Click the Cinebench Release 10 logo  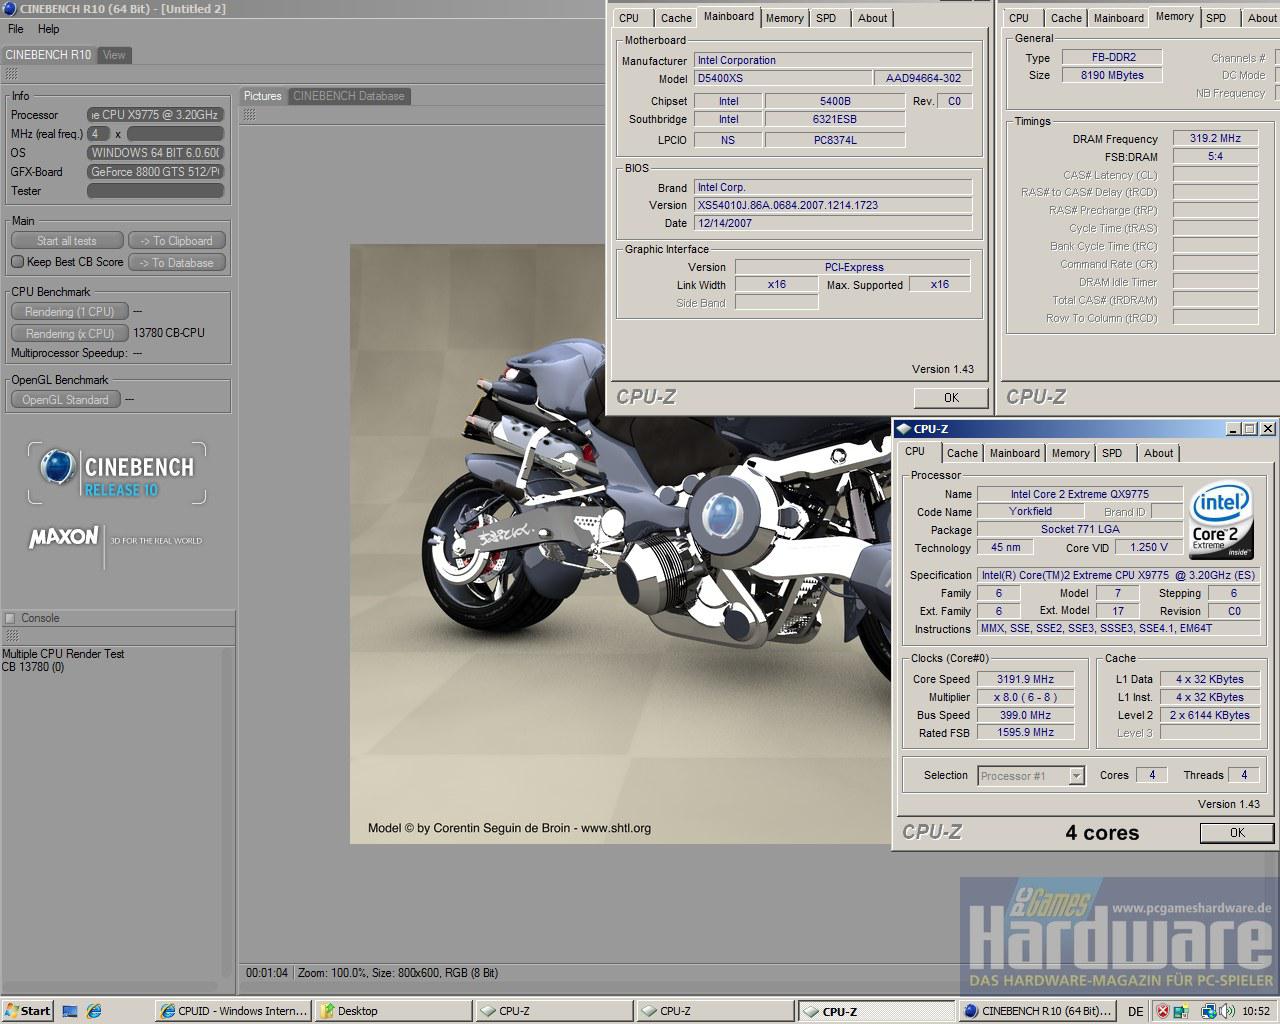tap(117, 474)
